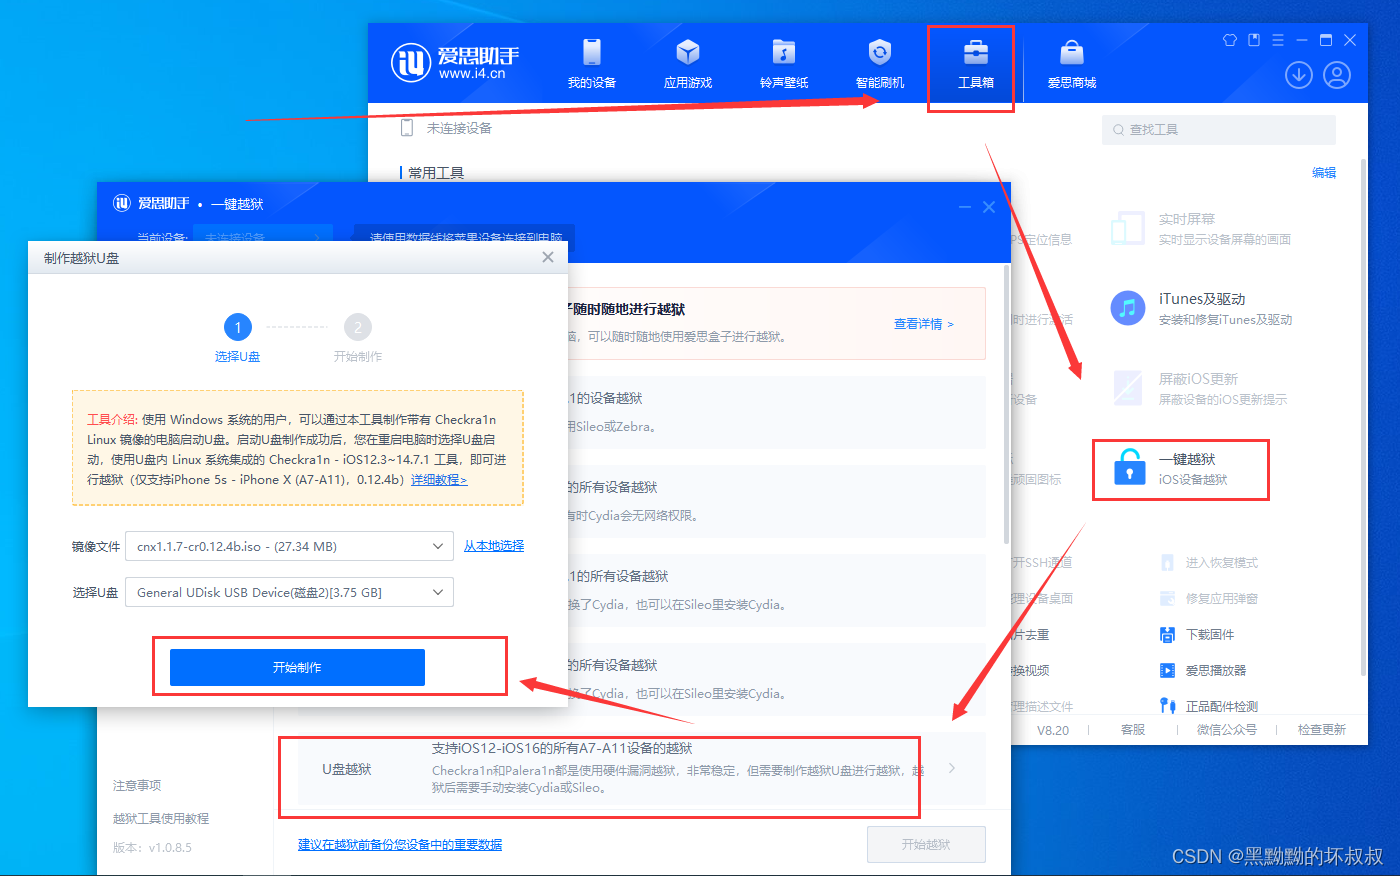1400x876 pixels.
Task: Click 从本地选择 link
Action: coord(494,546)
